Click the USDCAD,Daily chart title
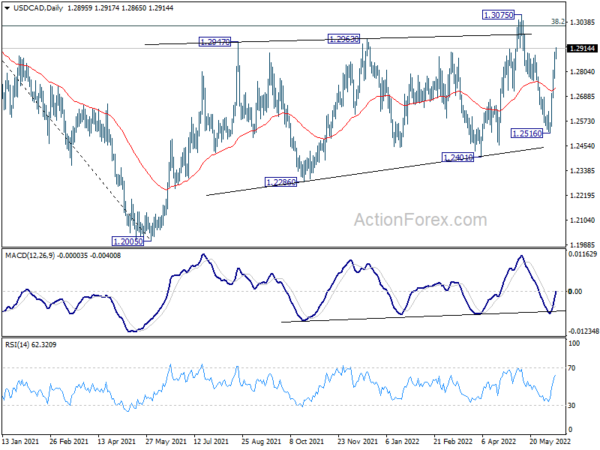 click(38, 8)
